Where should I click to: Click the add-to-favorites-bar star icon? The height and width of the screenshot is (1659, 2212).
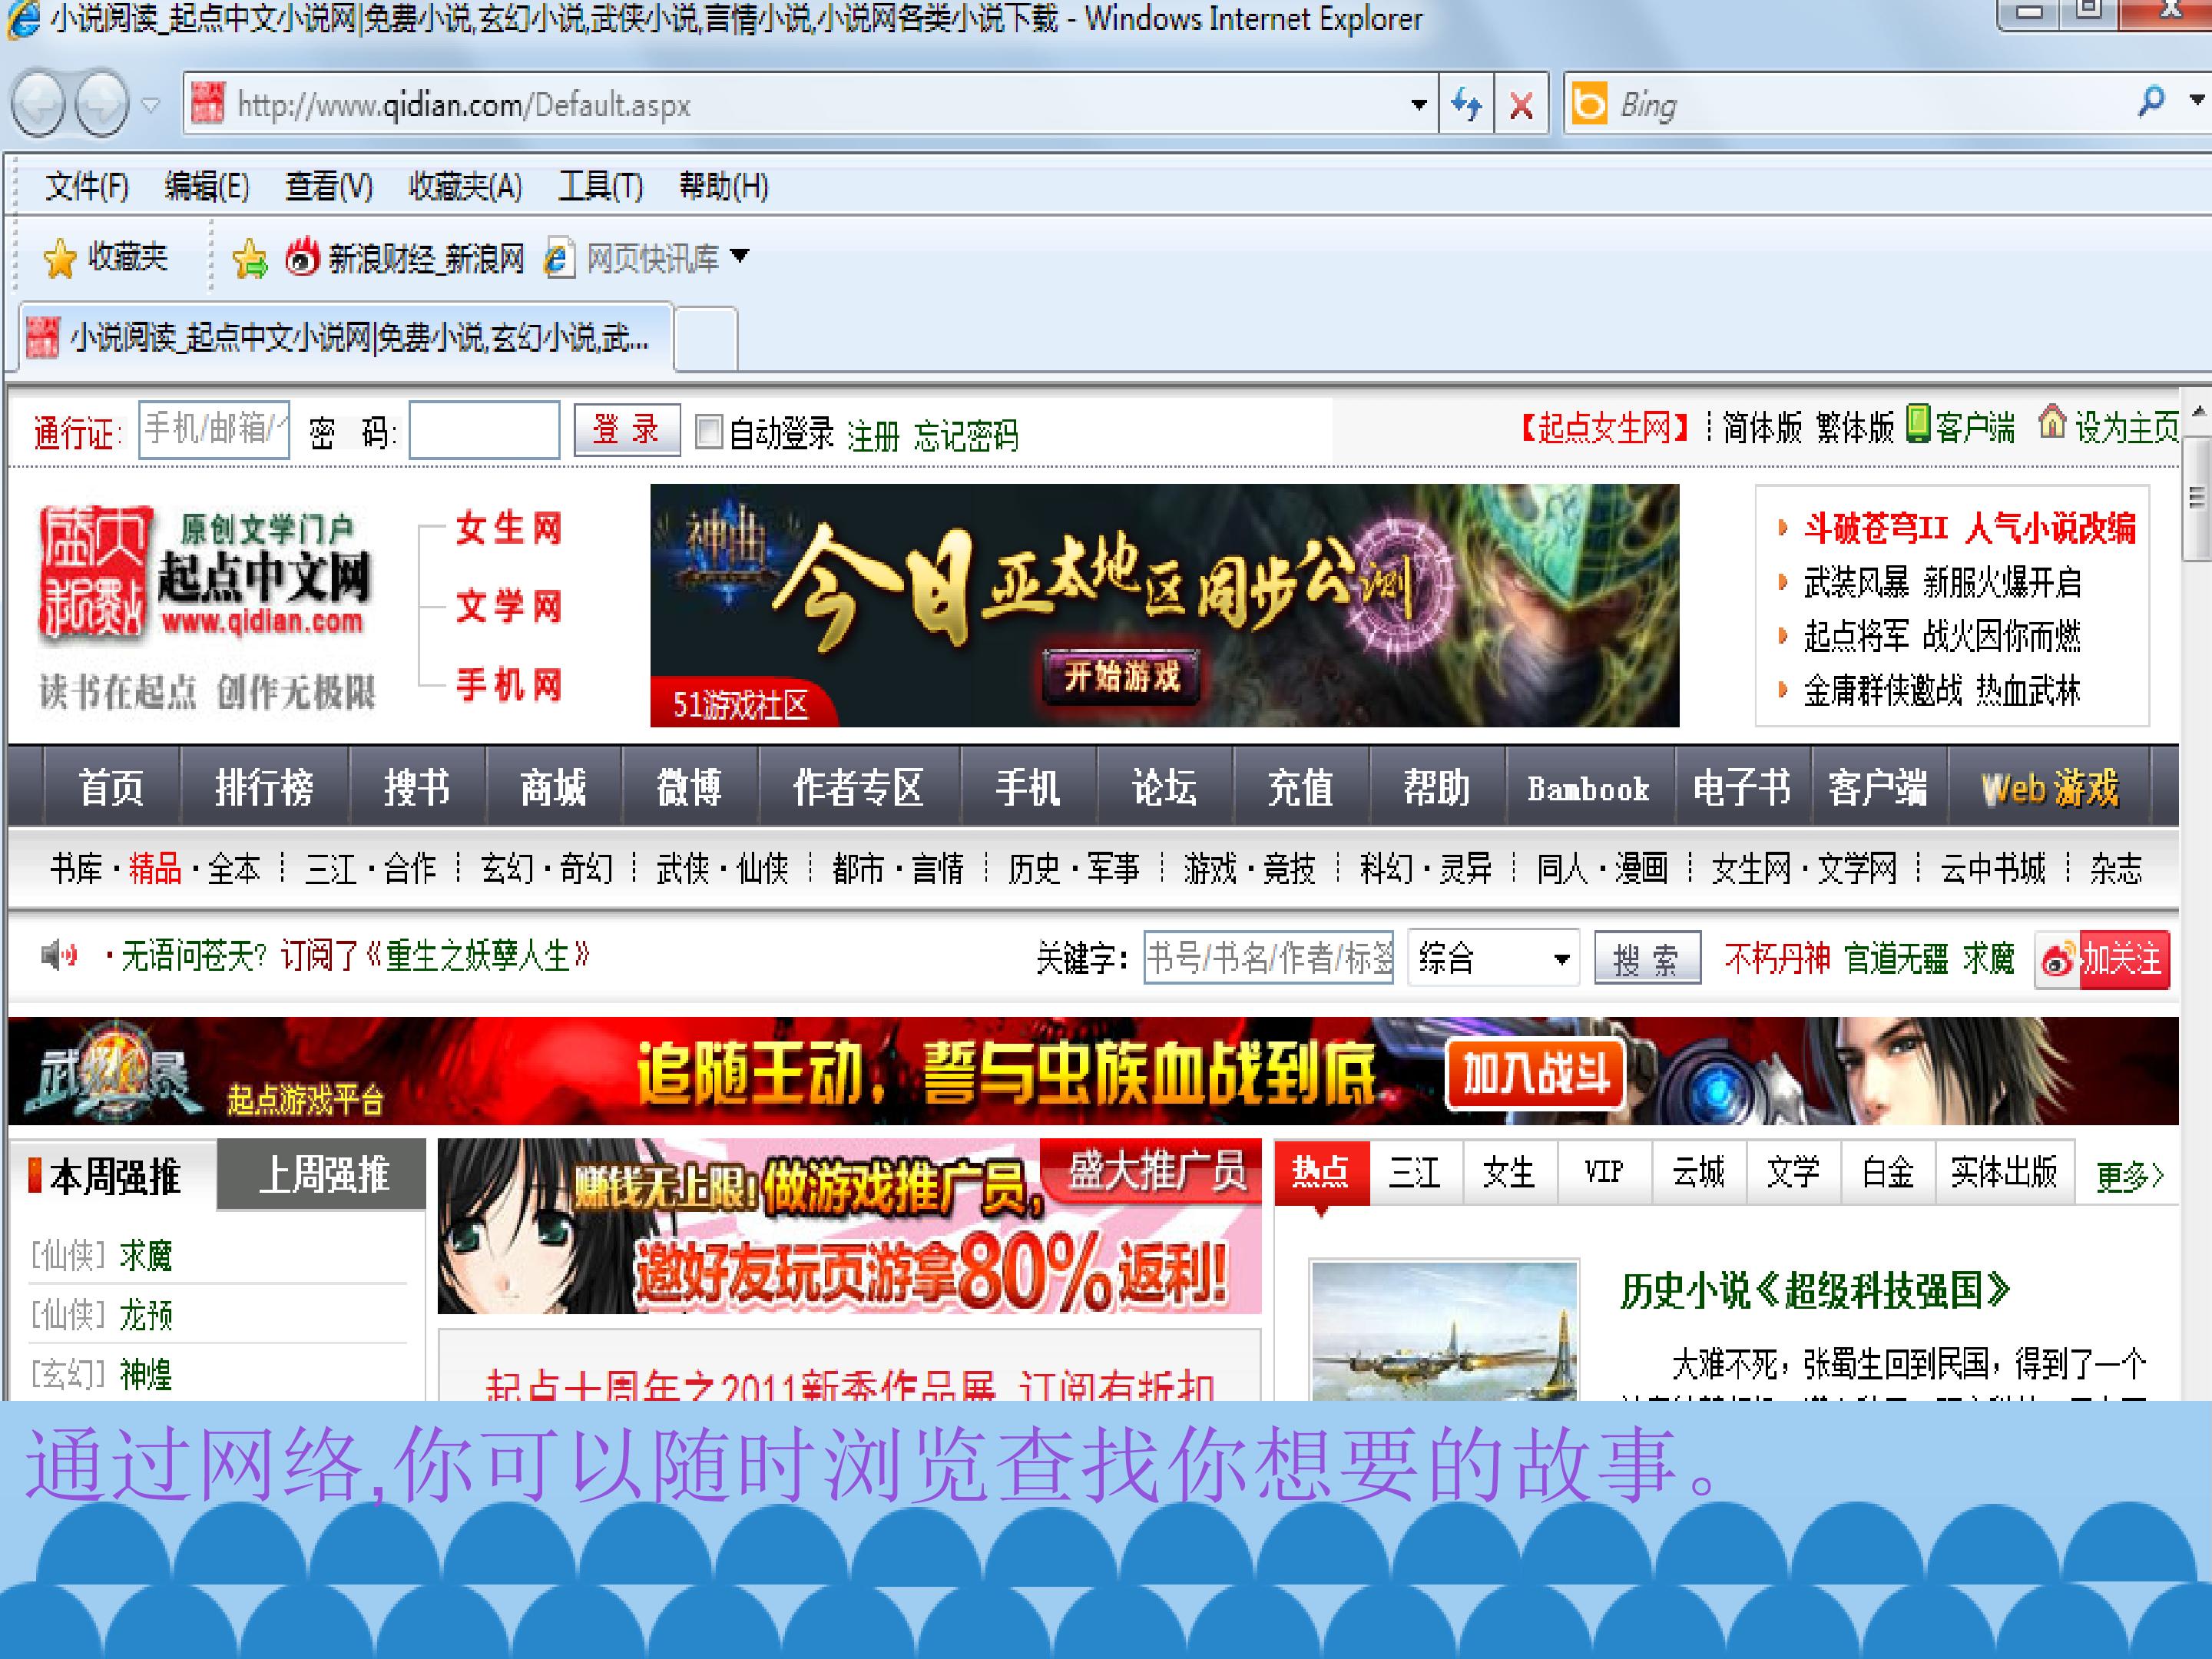[x=249, y=259]
